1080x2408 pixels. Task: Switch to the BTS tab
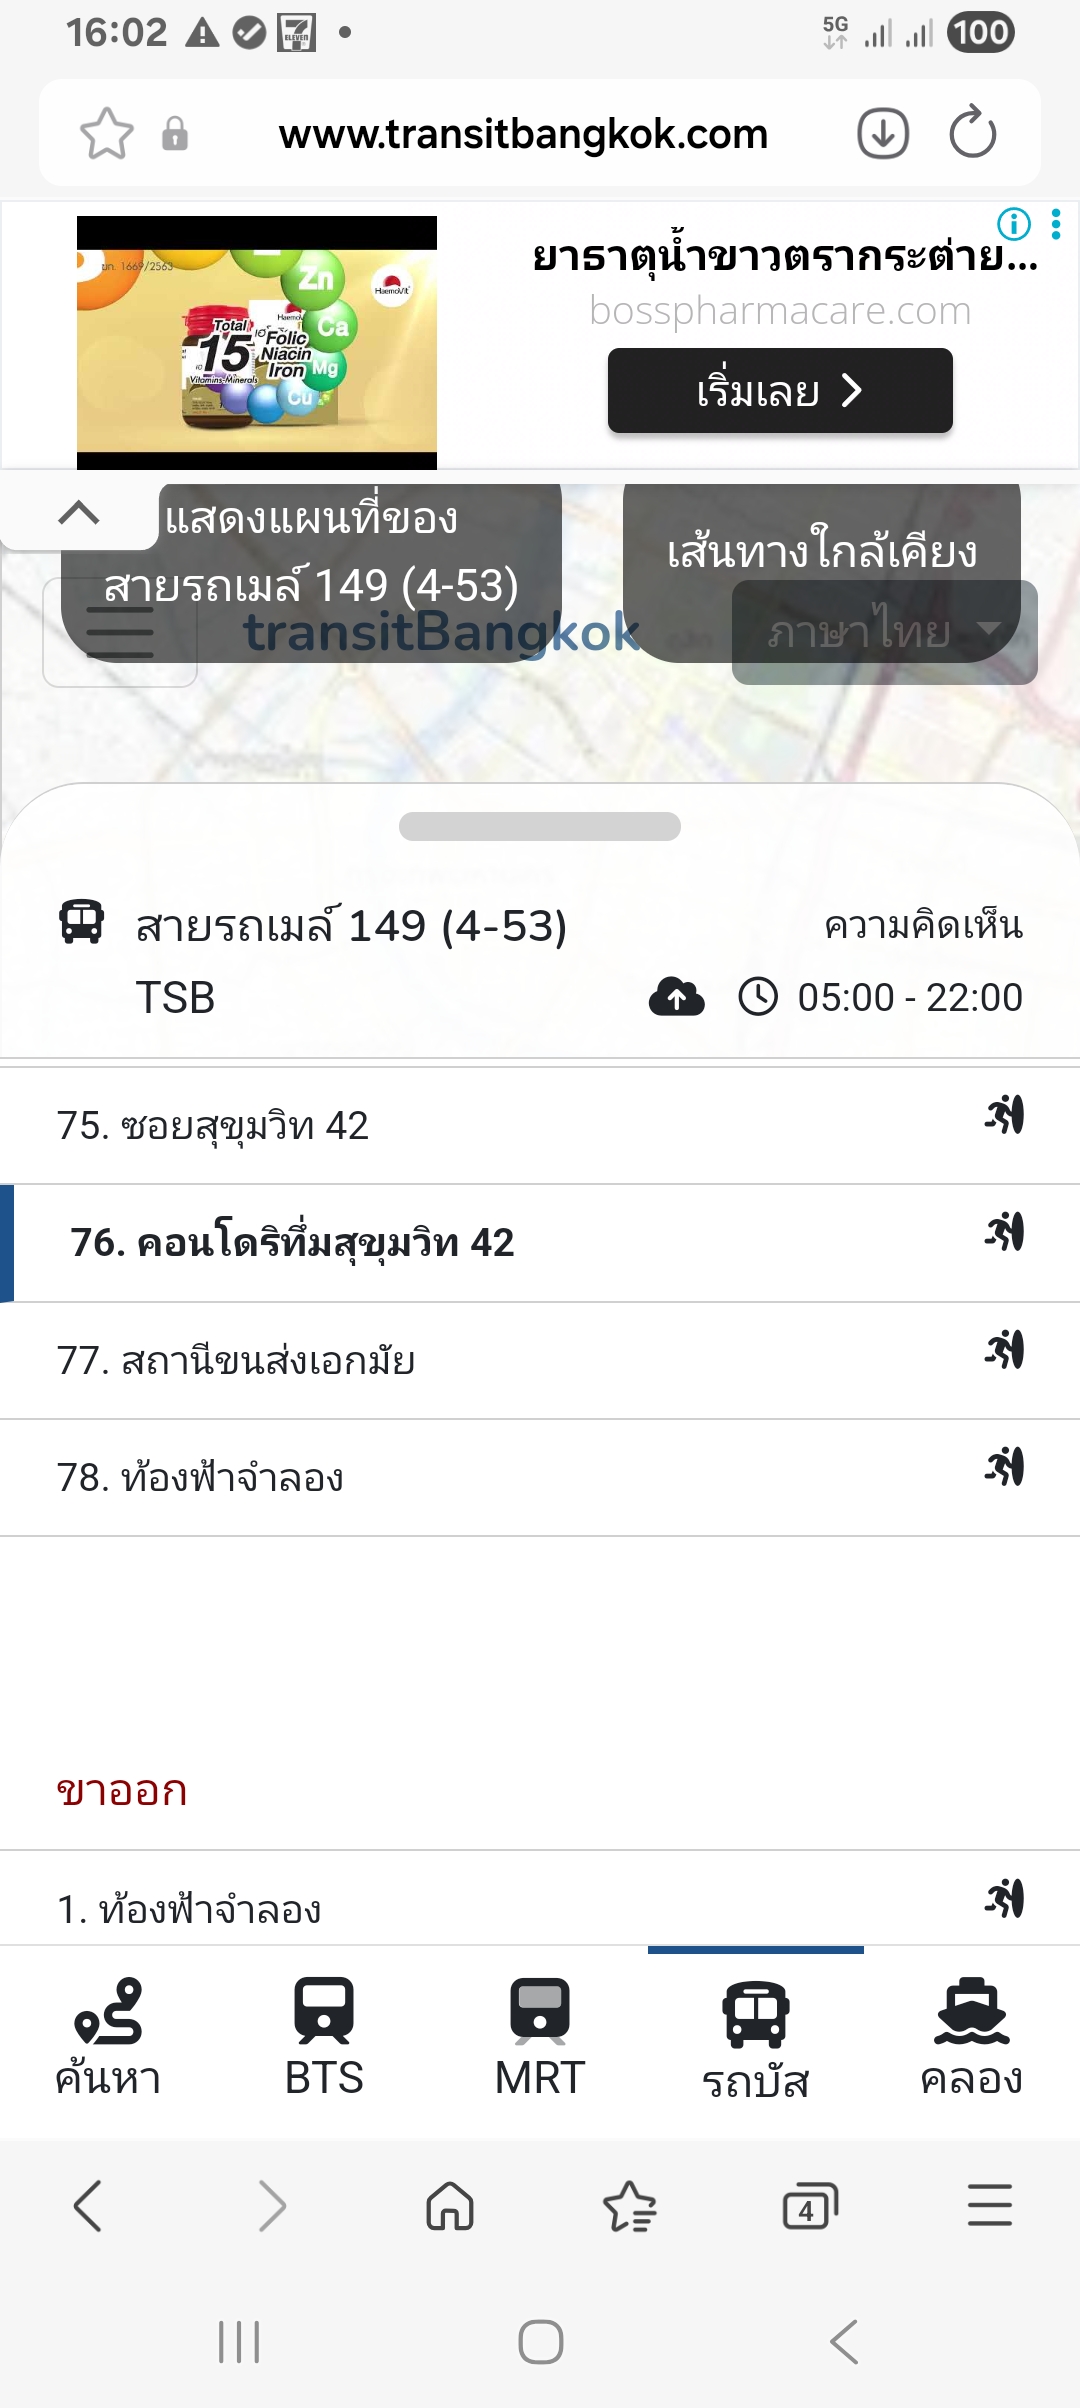coord(324,2039)
